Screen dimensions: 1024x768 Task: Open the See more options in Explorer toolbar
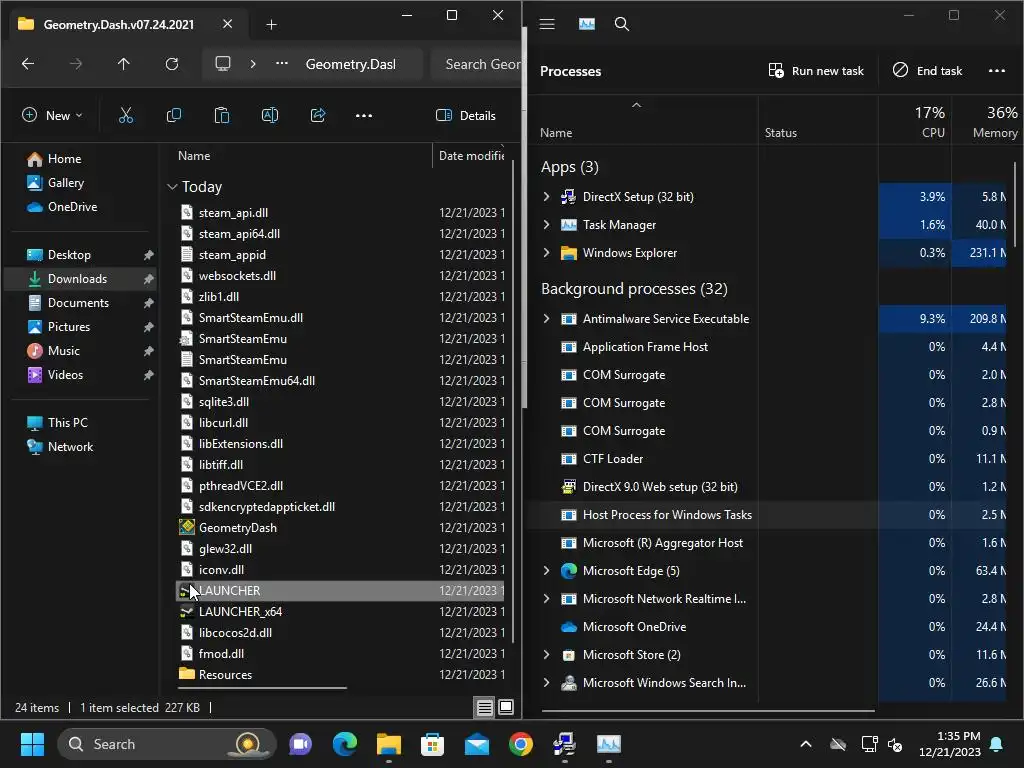click(x=364, y=116)
